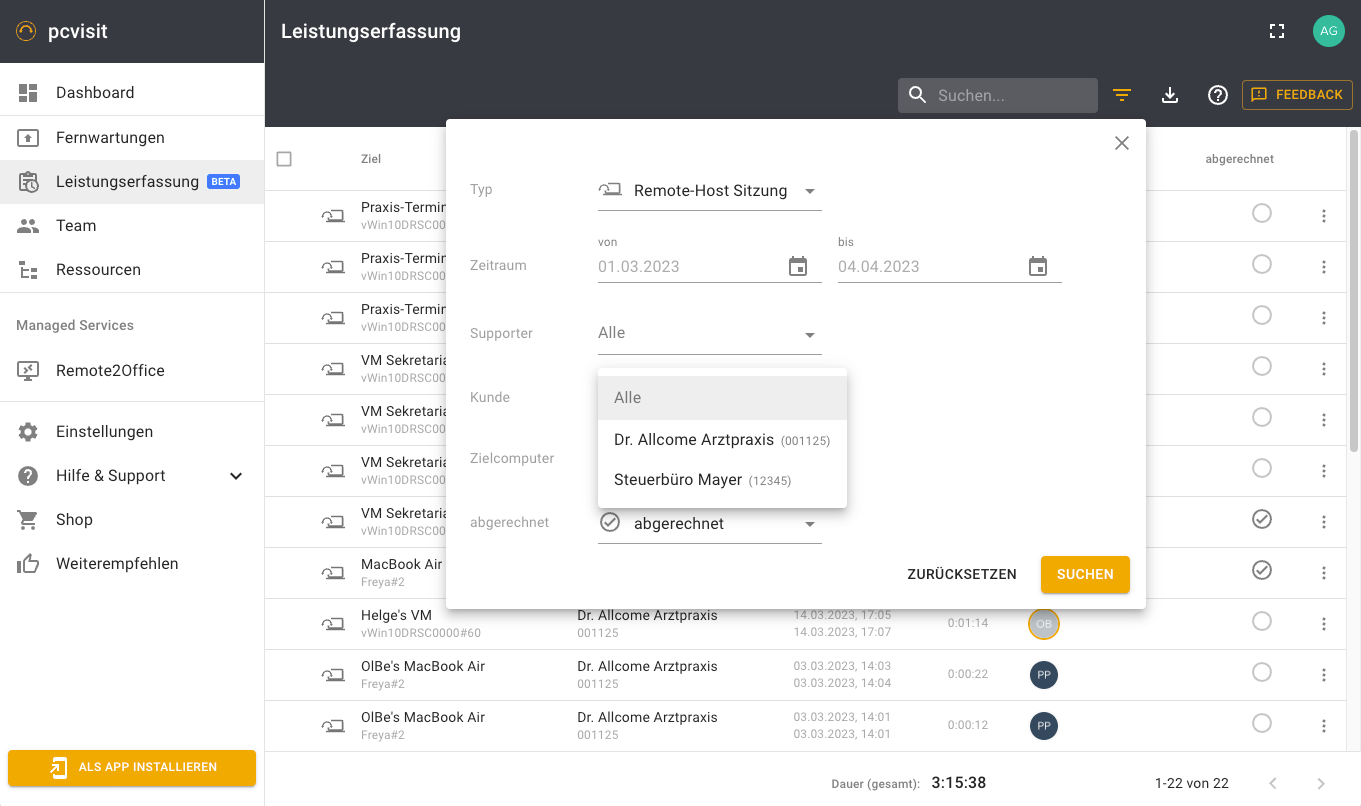
Task: Click the SUCHEN button
Action: tap(1085, 574)
